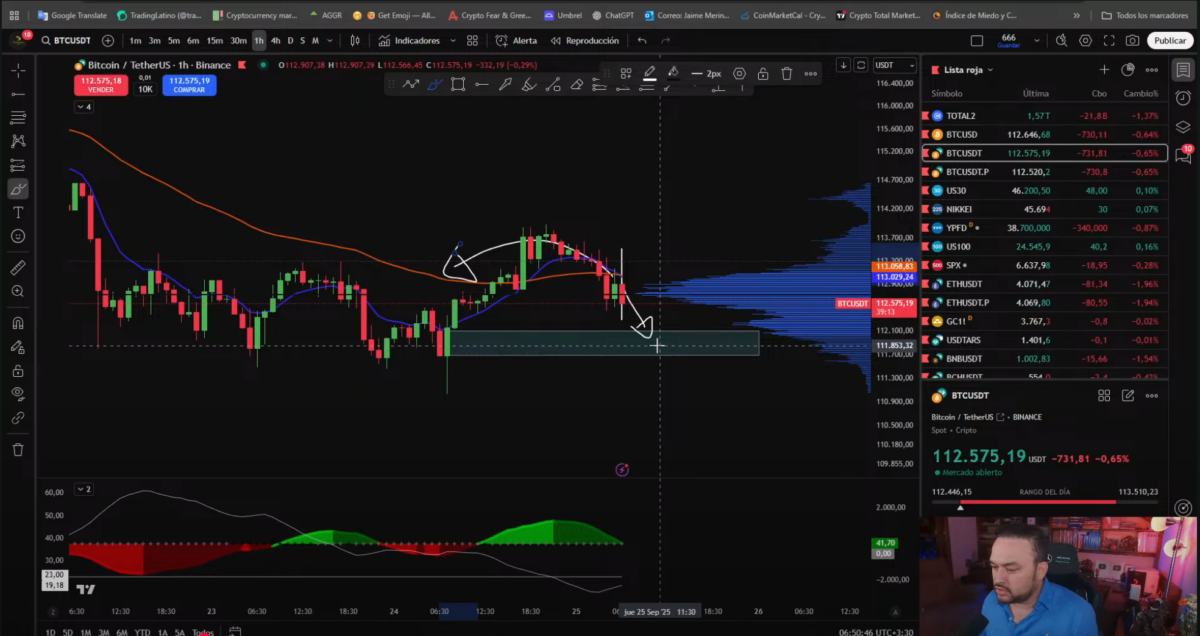Switch to the 4h timeframe
Image resolution: width=1200 pixels, height=636 pixels.
click(x=275, y=41)
